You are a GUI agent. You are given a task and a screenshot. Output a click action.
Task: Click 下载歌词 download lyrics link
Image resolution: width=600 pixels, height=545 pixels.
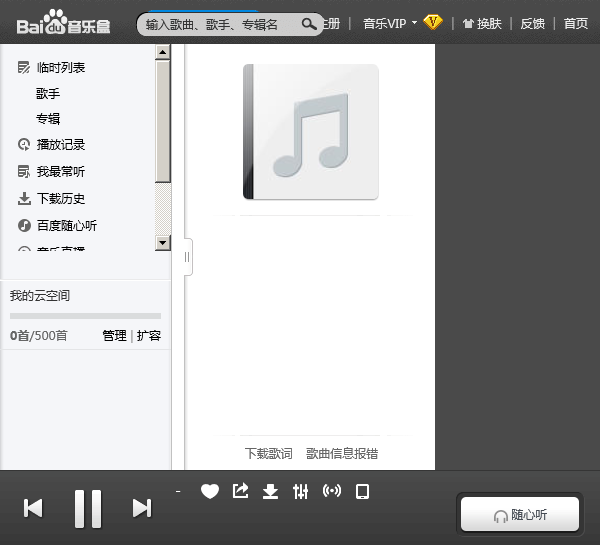(269, 454)
